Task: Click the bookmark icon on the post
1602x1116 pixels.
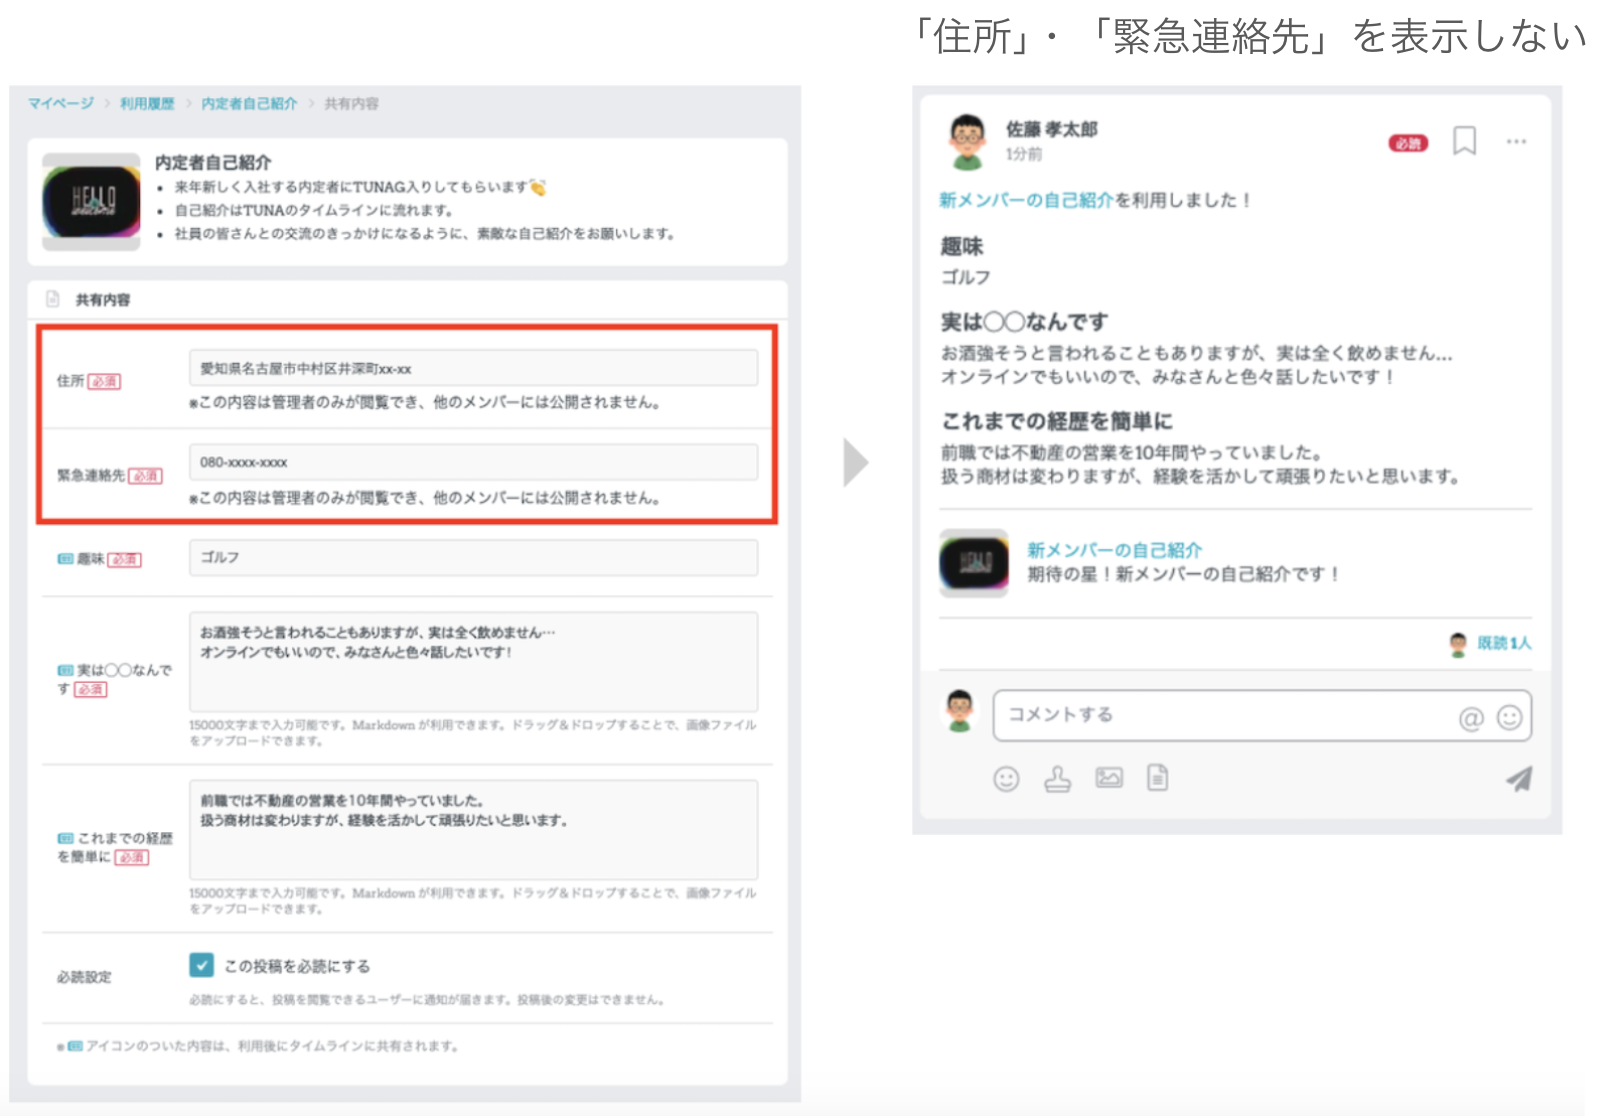Action: coord(1464,141)
